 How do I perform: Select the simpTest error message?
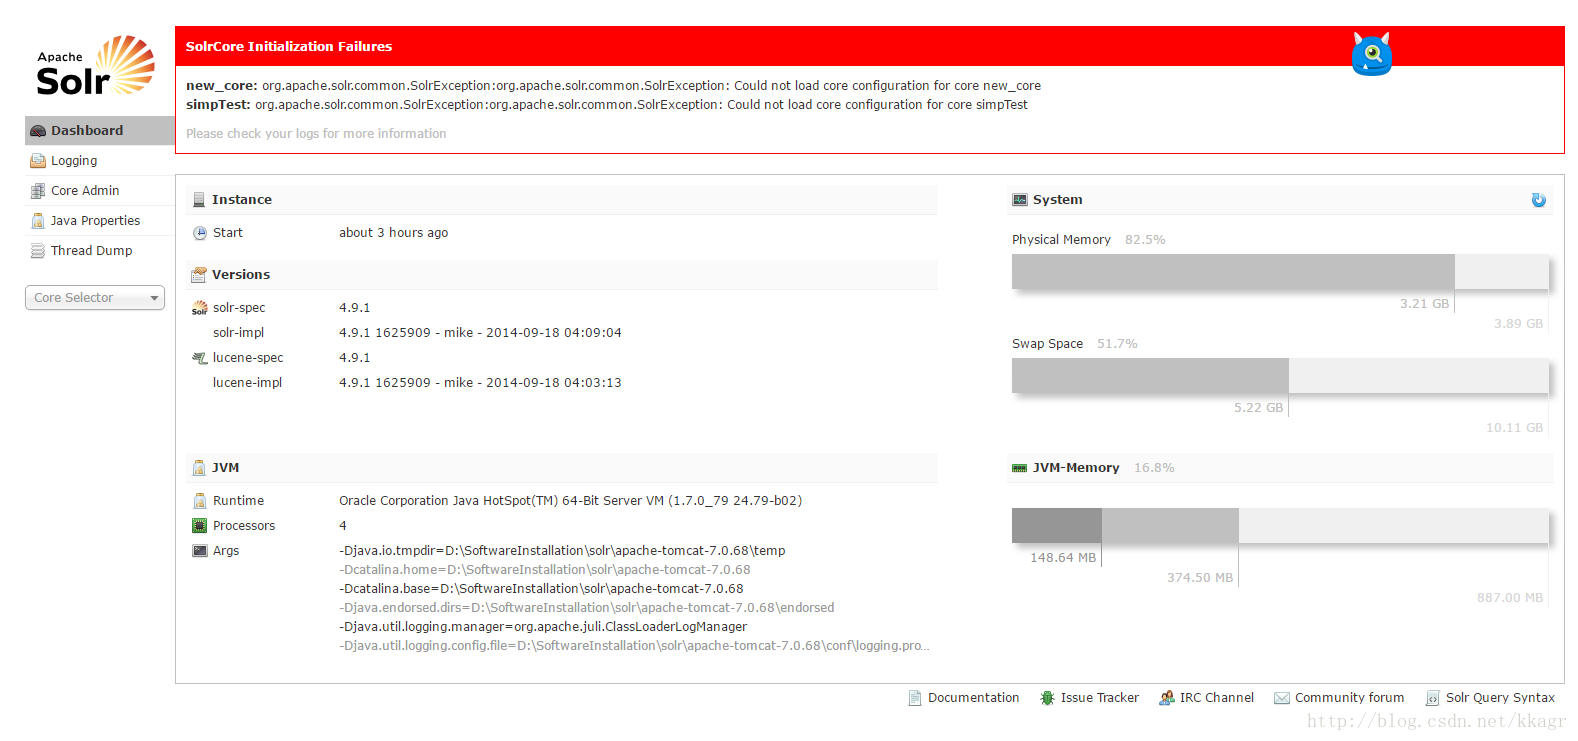607,105
